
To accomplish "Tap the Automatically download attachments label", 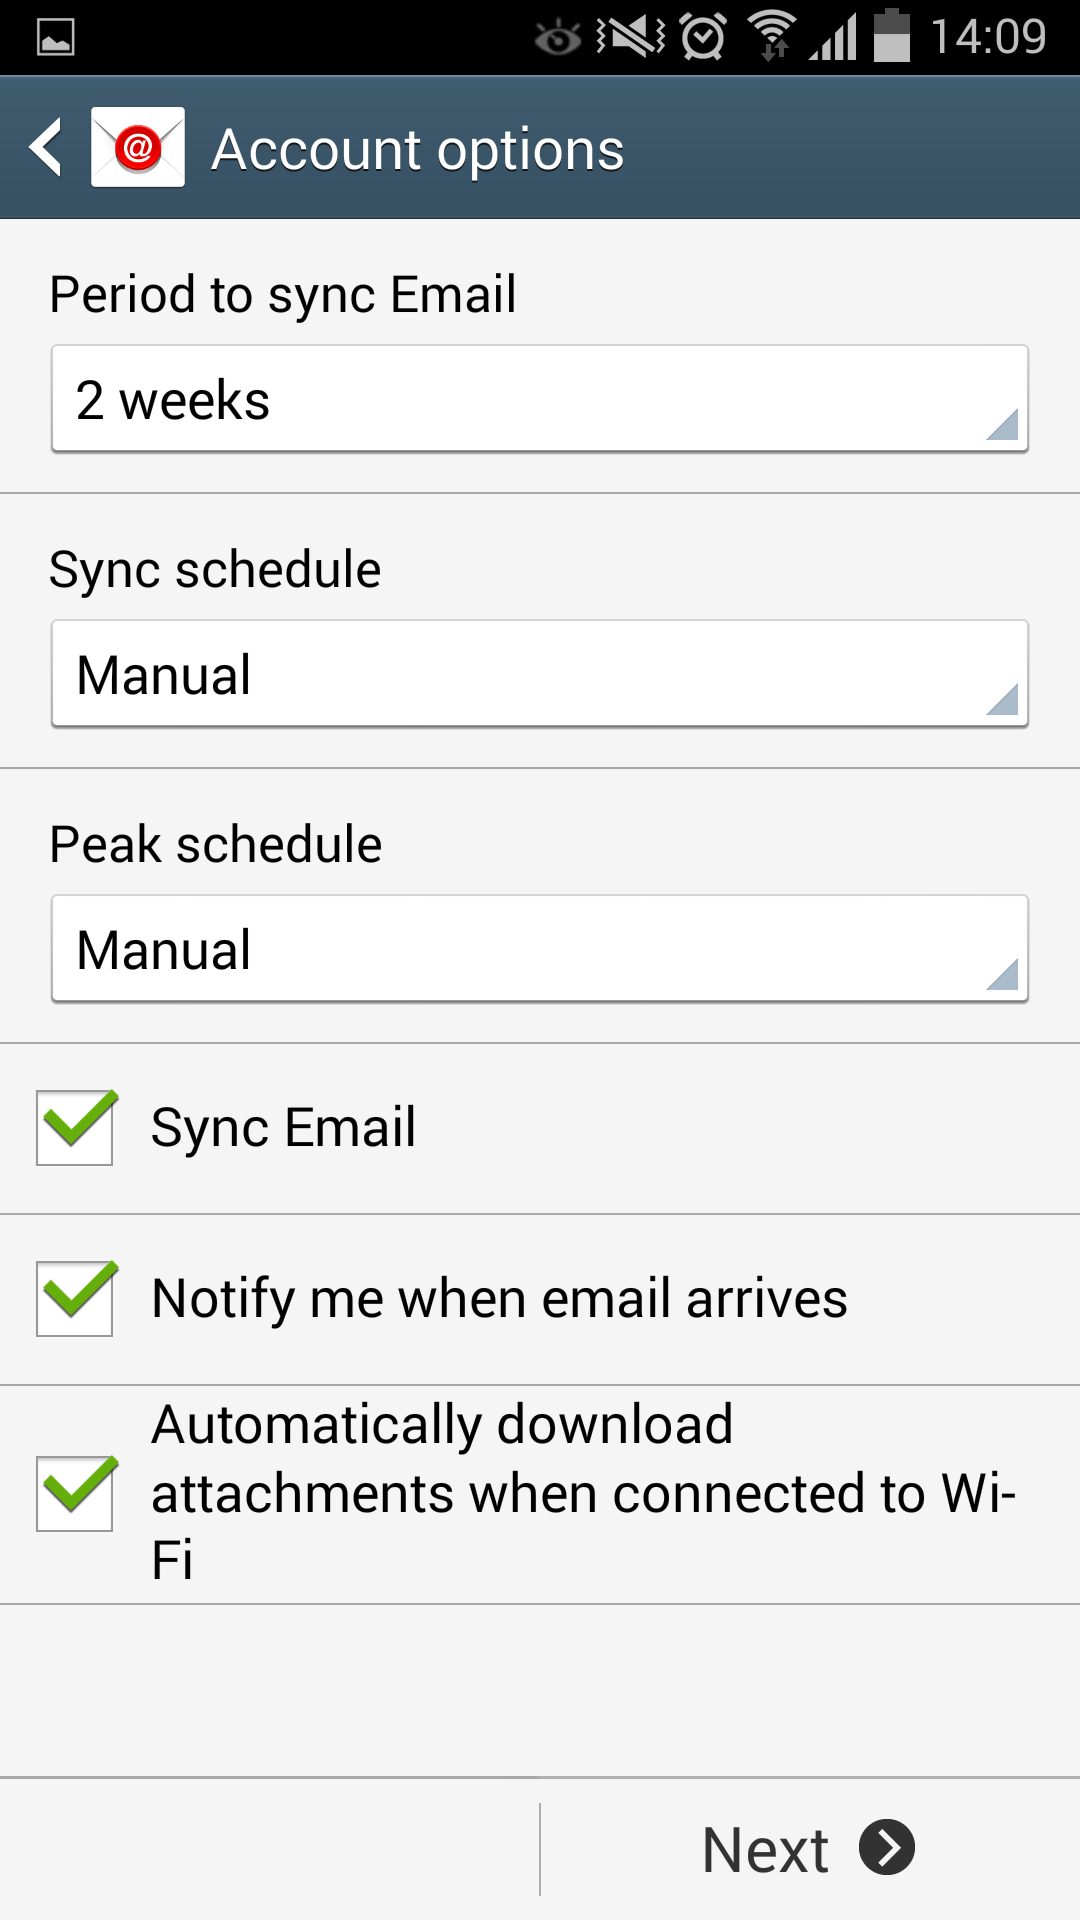I will 582,1493.
